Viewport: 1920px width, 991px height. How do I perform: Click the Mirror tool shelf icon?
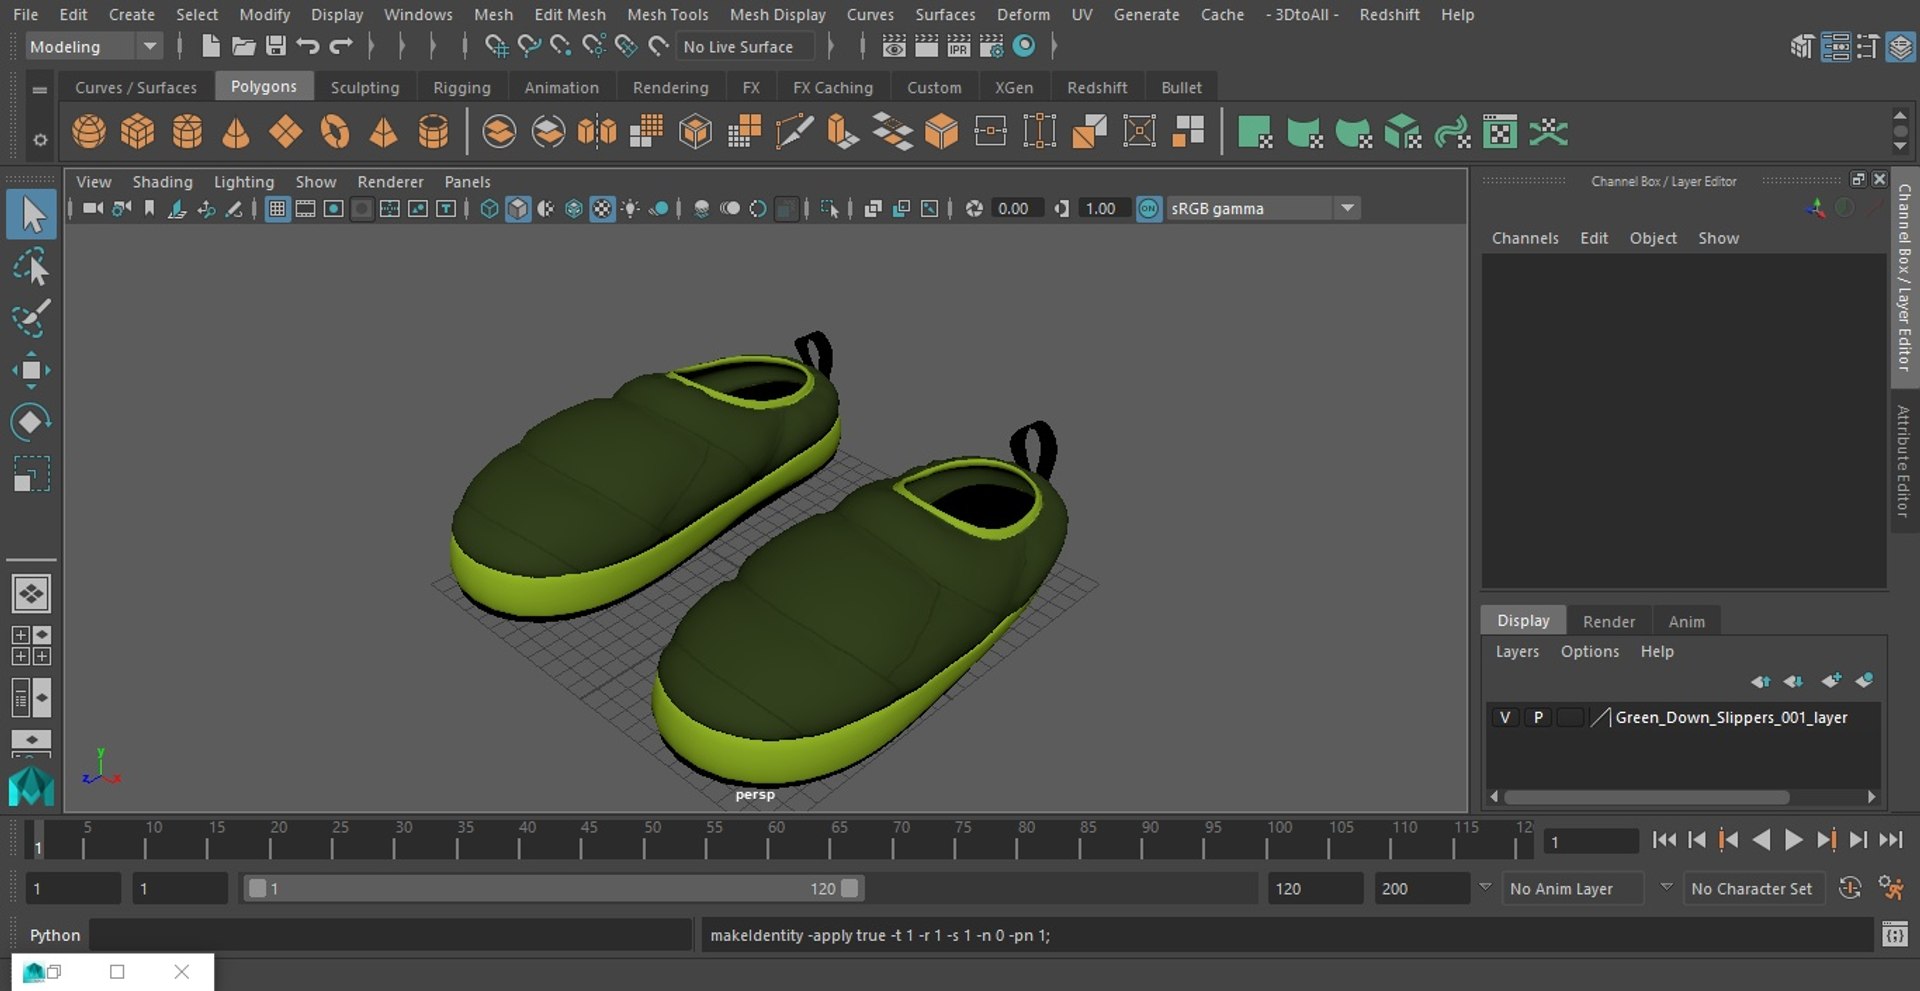[597, 131]
